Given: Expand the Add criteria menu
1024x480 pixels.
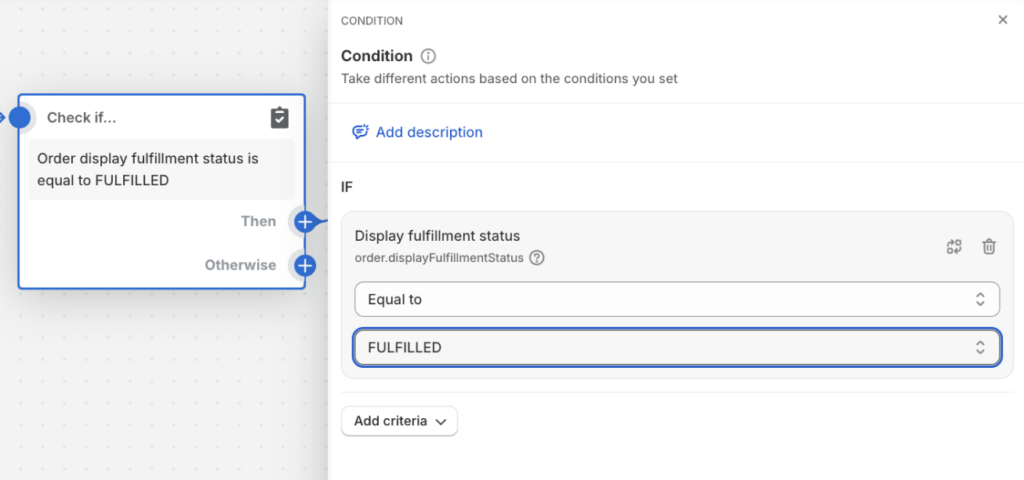Looking at the screenshot, I should coord(400,421).
